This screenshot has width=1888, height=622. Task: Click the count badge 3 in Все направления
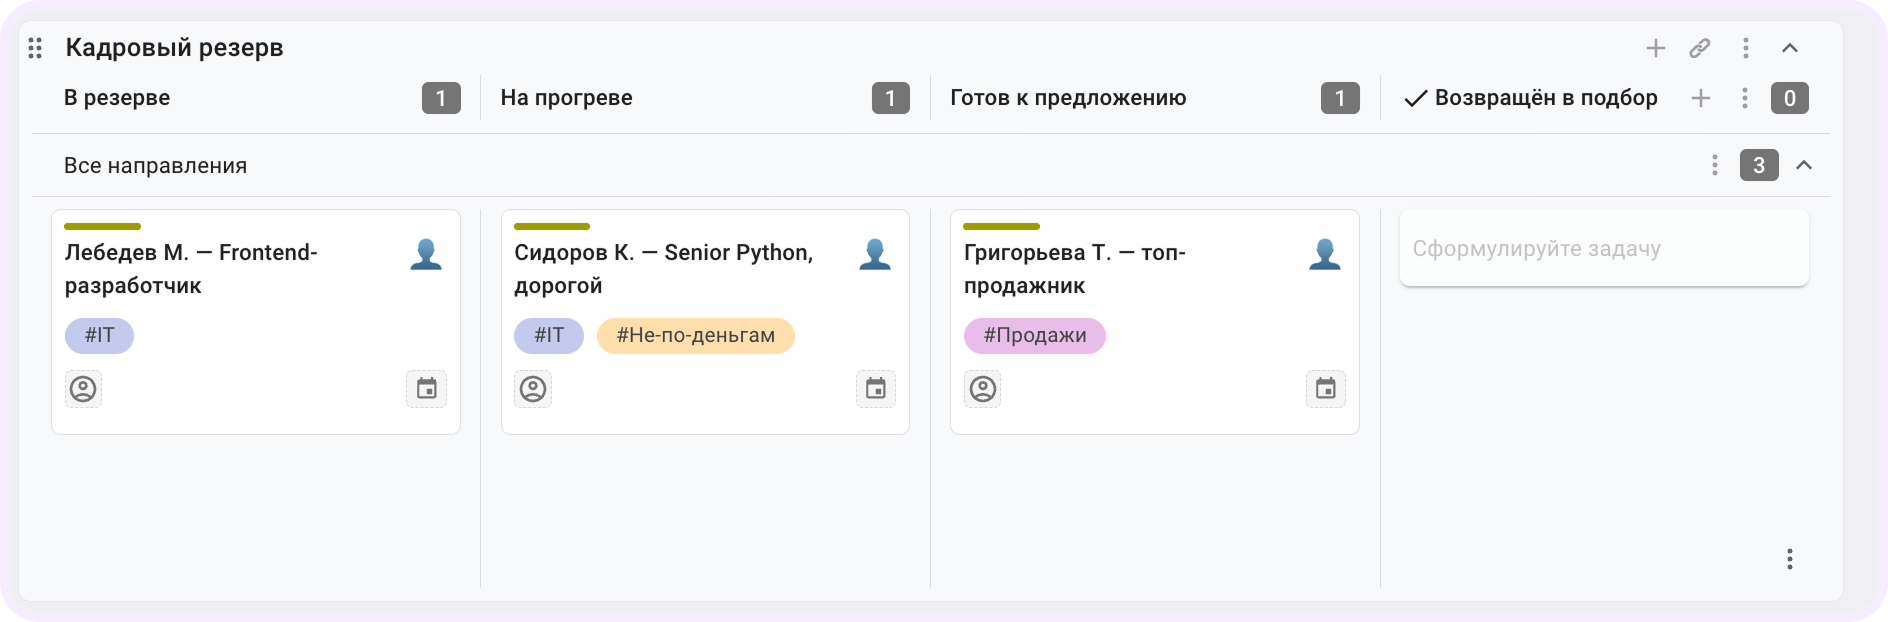pyautogui.click(x=1759, y=165)
